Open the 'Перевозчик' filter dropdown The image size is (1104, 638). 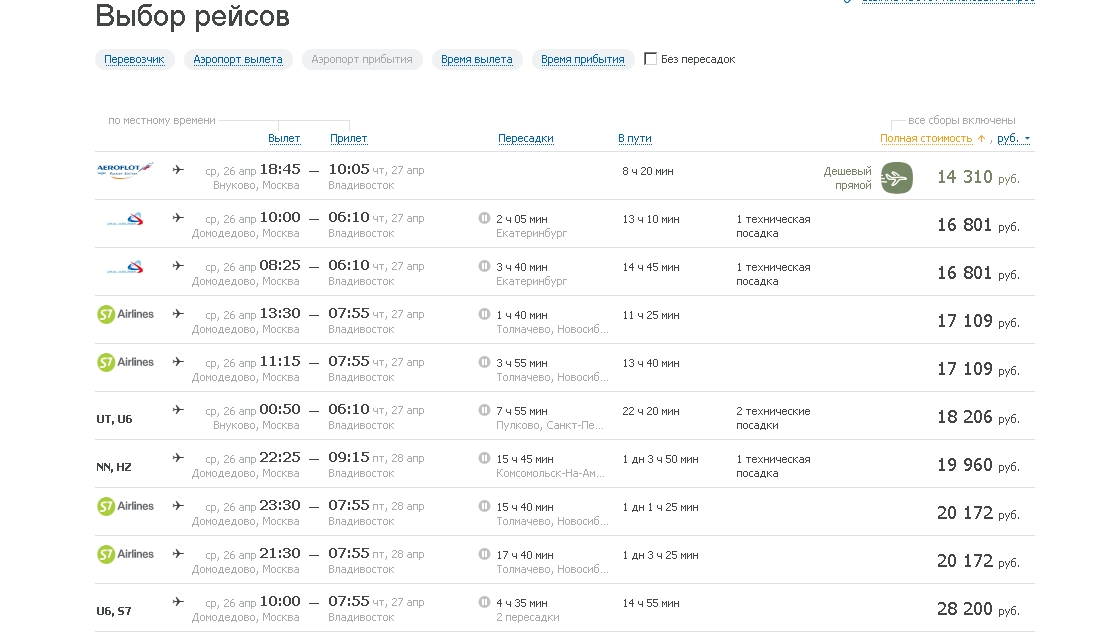coord(134,60)
